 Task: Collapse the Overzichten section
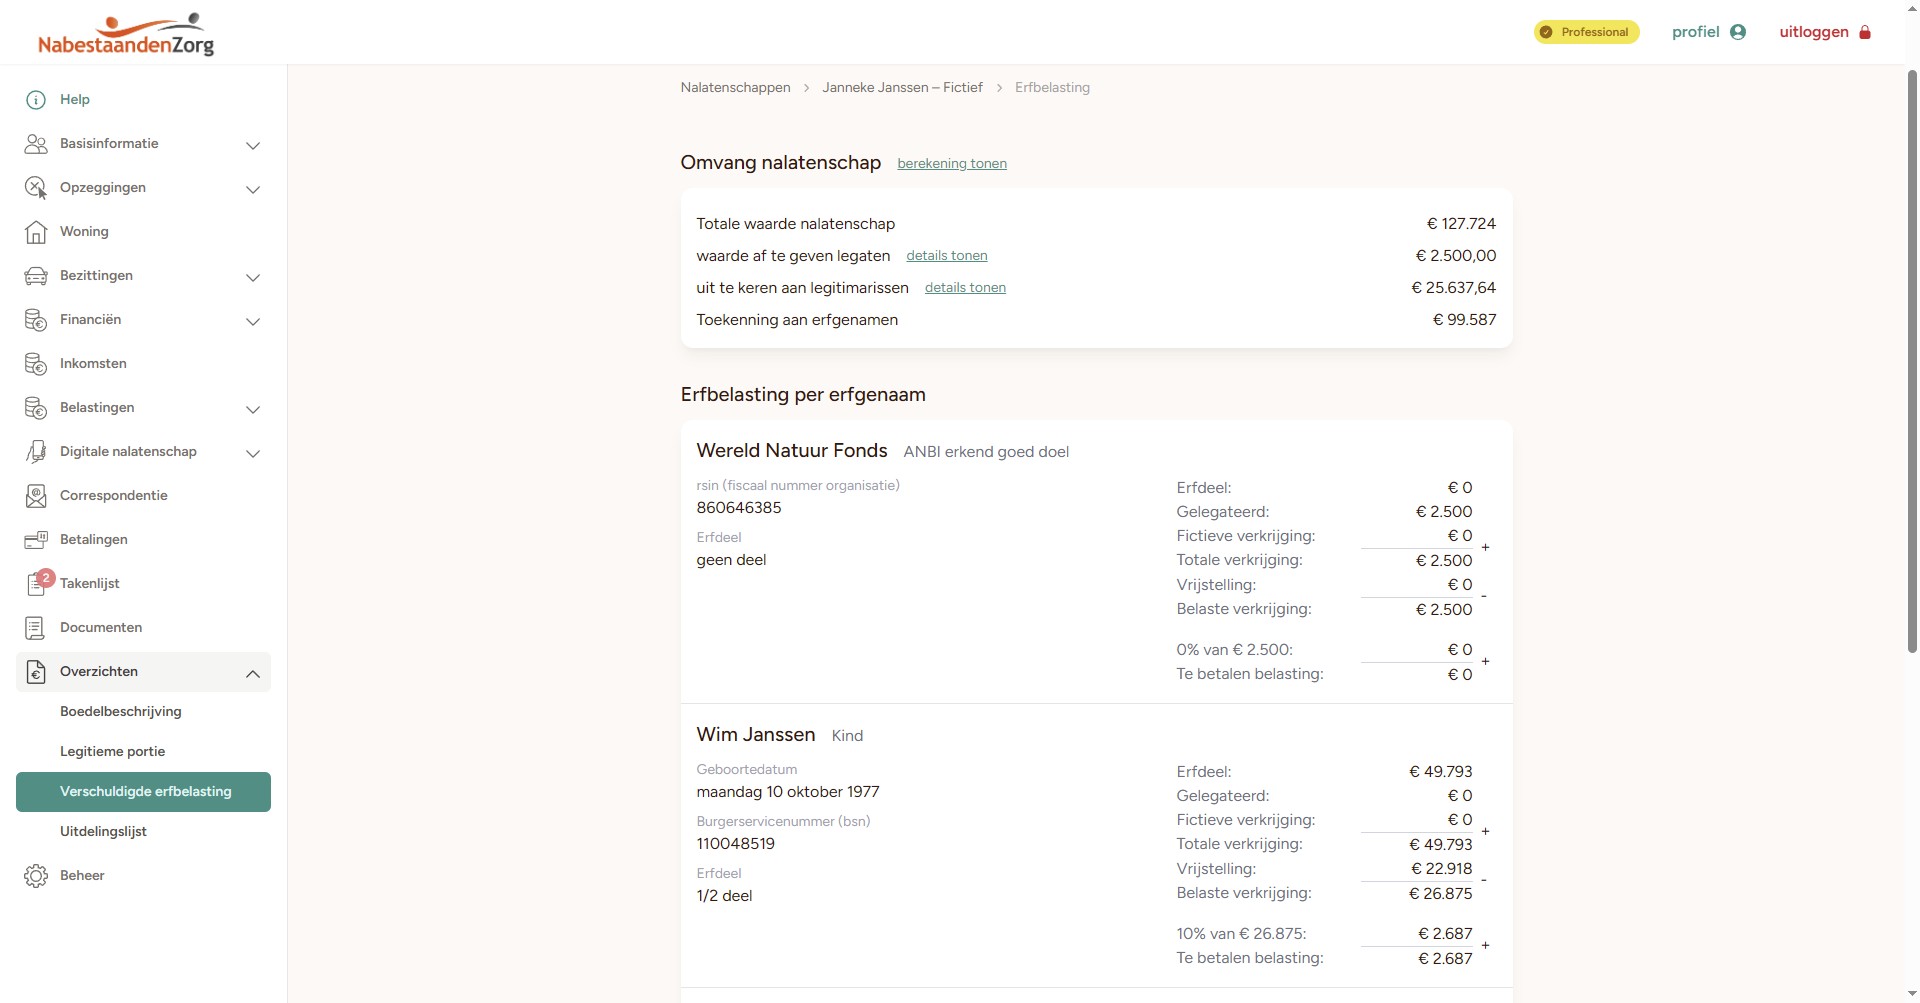coord(253,673)
